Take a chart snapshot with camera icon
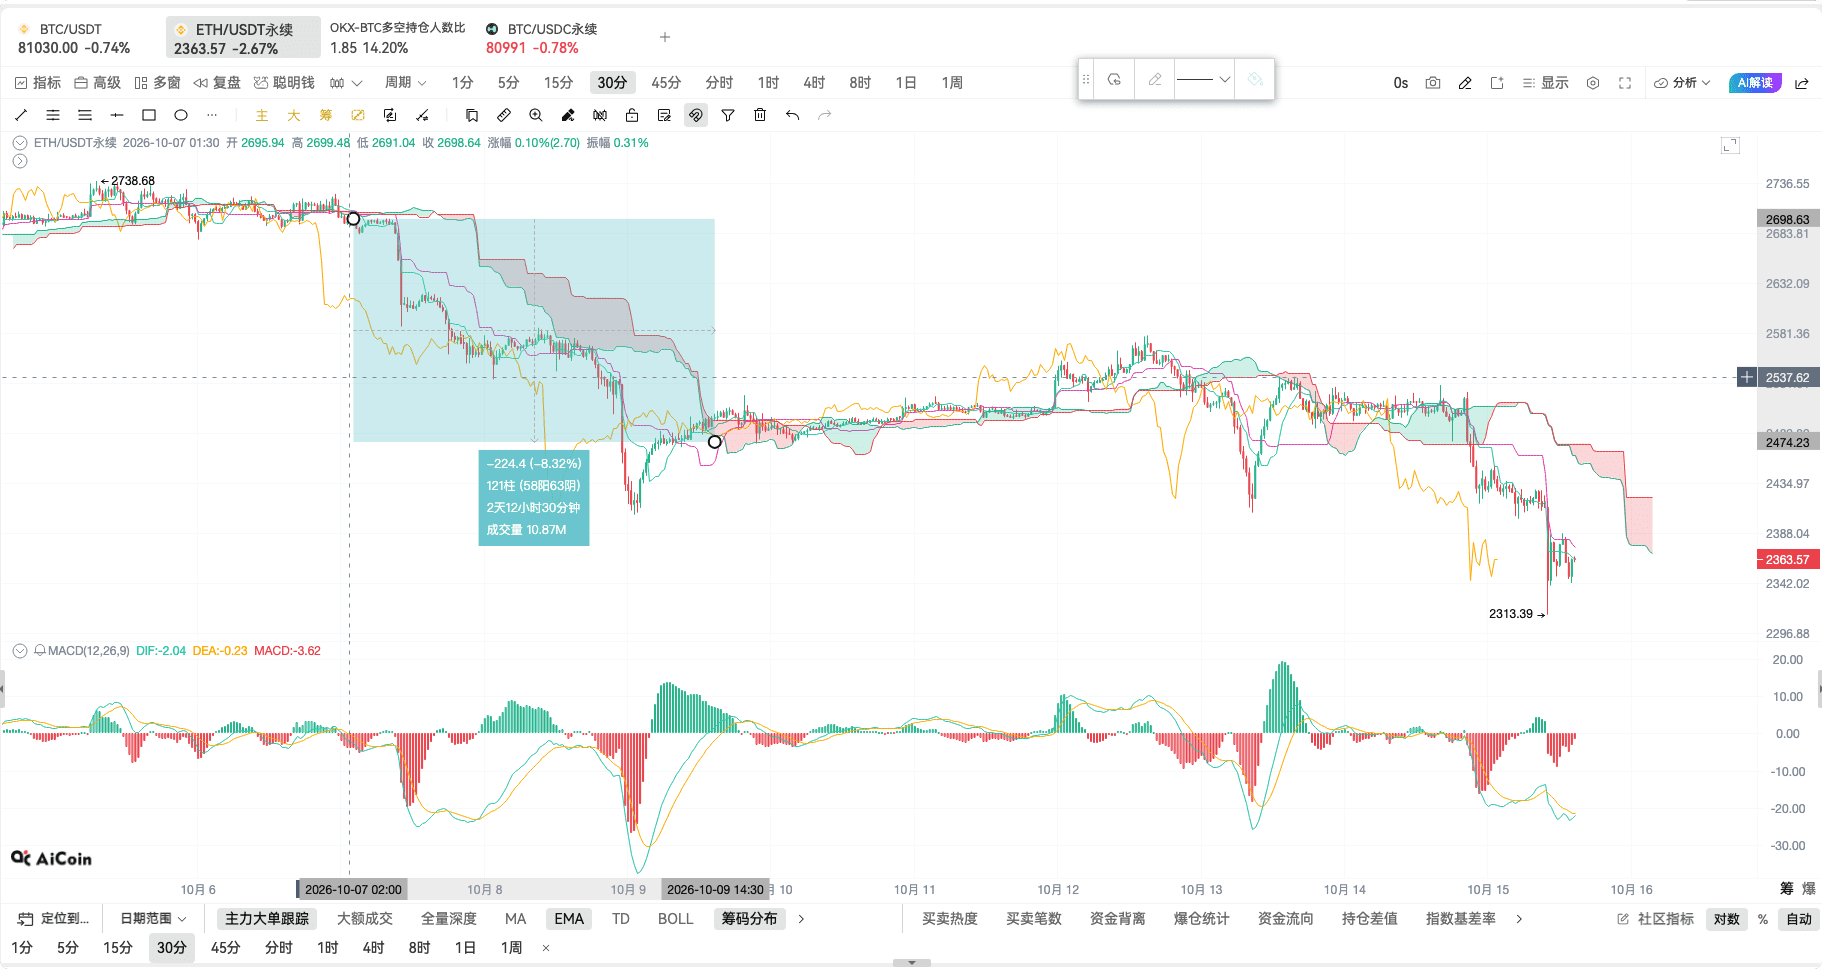 pyautogui.click(x=1433, y=83)
